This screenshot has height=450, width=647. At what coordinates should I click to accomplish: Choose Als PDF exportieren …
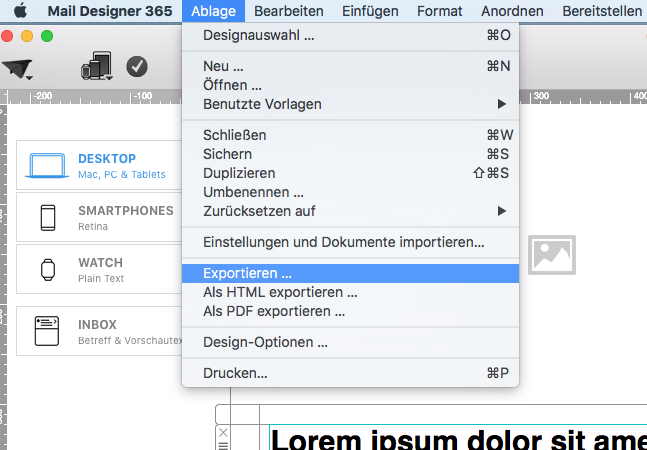point(350,311)
